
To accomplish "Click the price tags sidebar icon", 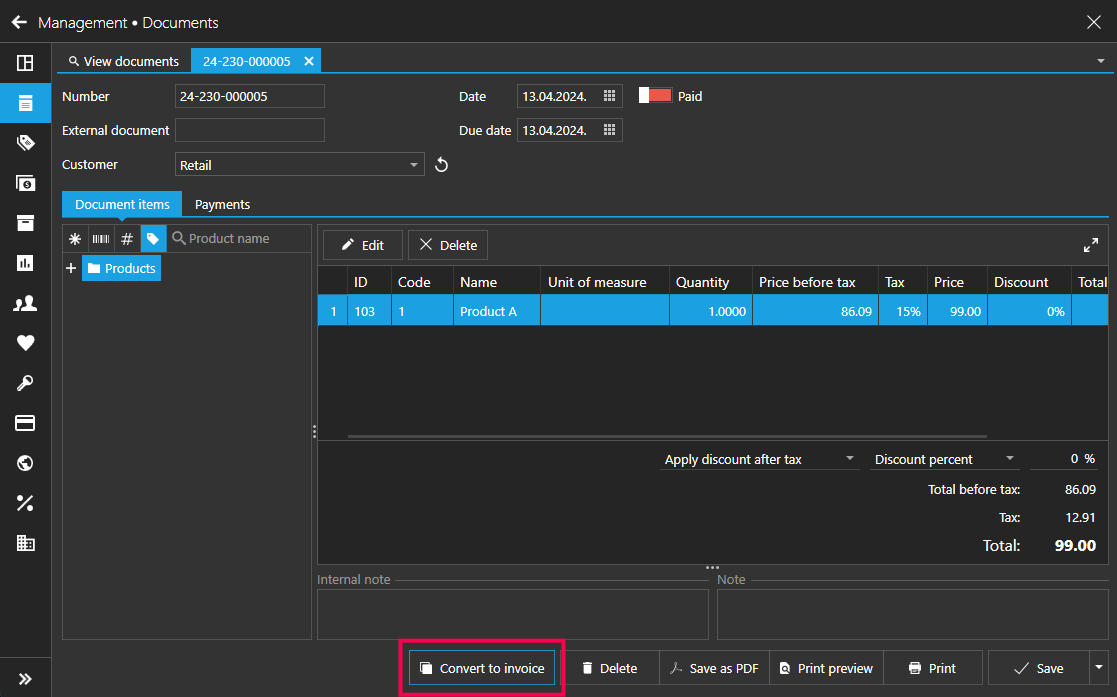I will pos(25,143).
